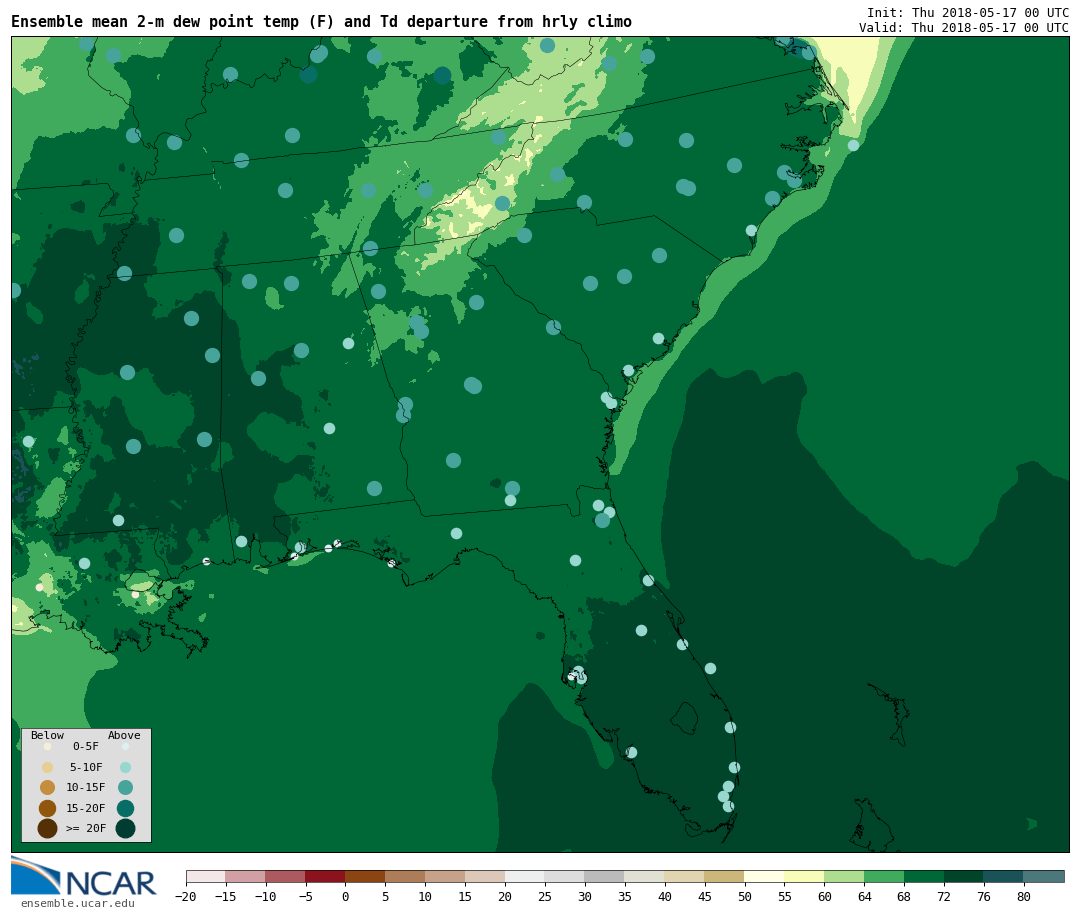The image size is (1080, 915).
Task: Pick the above-80 slate teal swatch
Action: pyautogui.click(x=1043, y=876)
